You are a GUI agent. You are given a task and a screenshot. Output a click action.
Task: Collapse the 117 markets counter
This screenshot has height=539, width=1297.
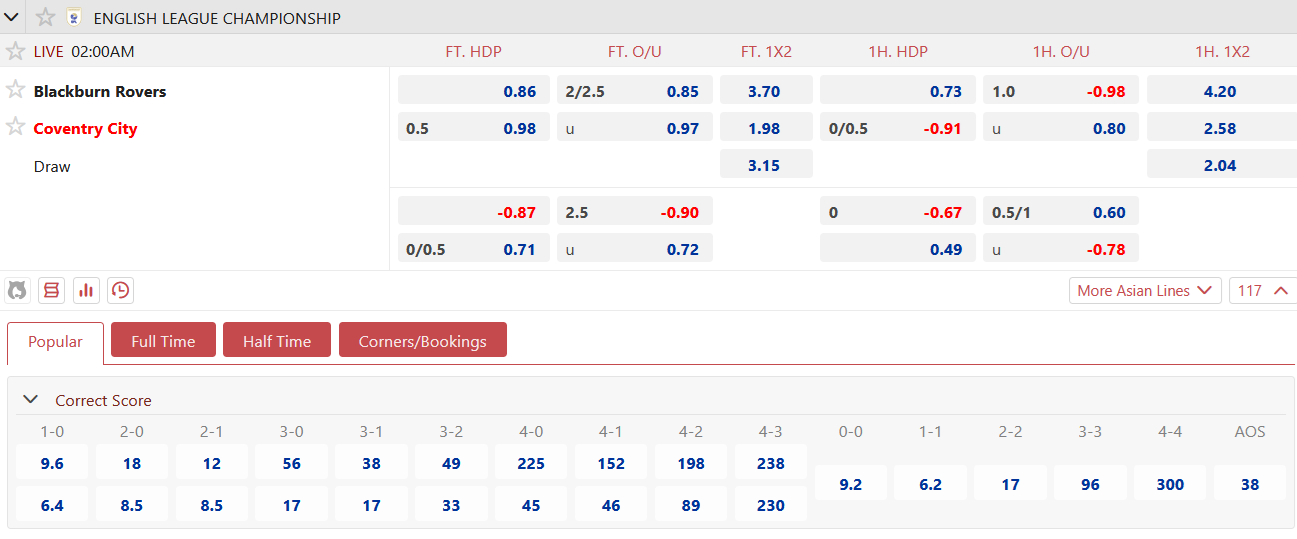(x=1262, y=290)
